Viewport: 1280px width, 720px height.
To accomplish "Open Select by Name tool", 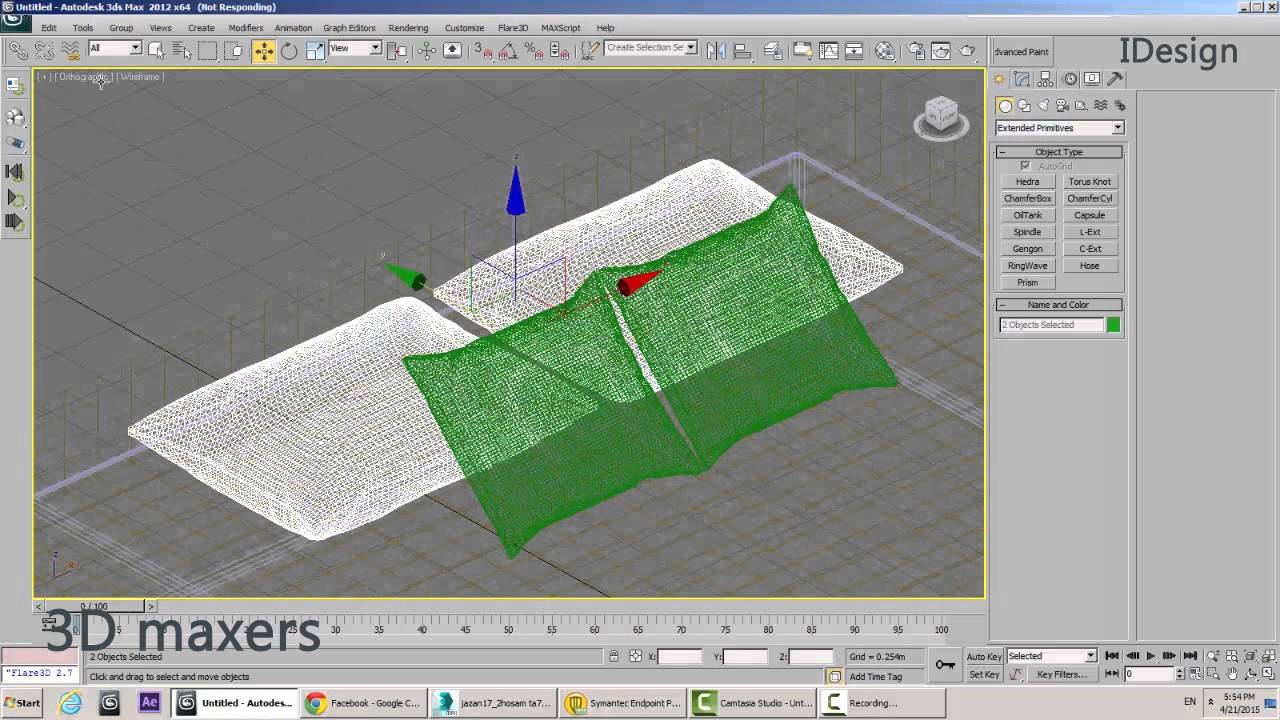I will [182, 50].
